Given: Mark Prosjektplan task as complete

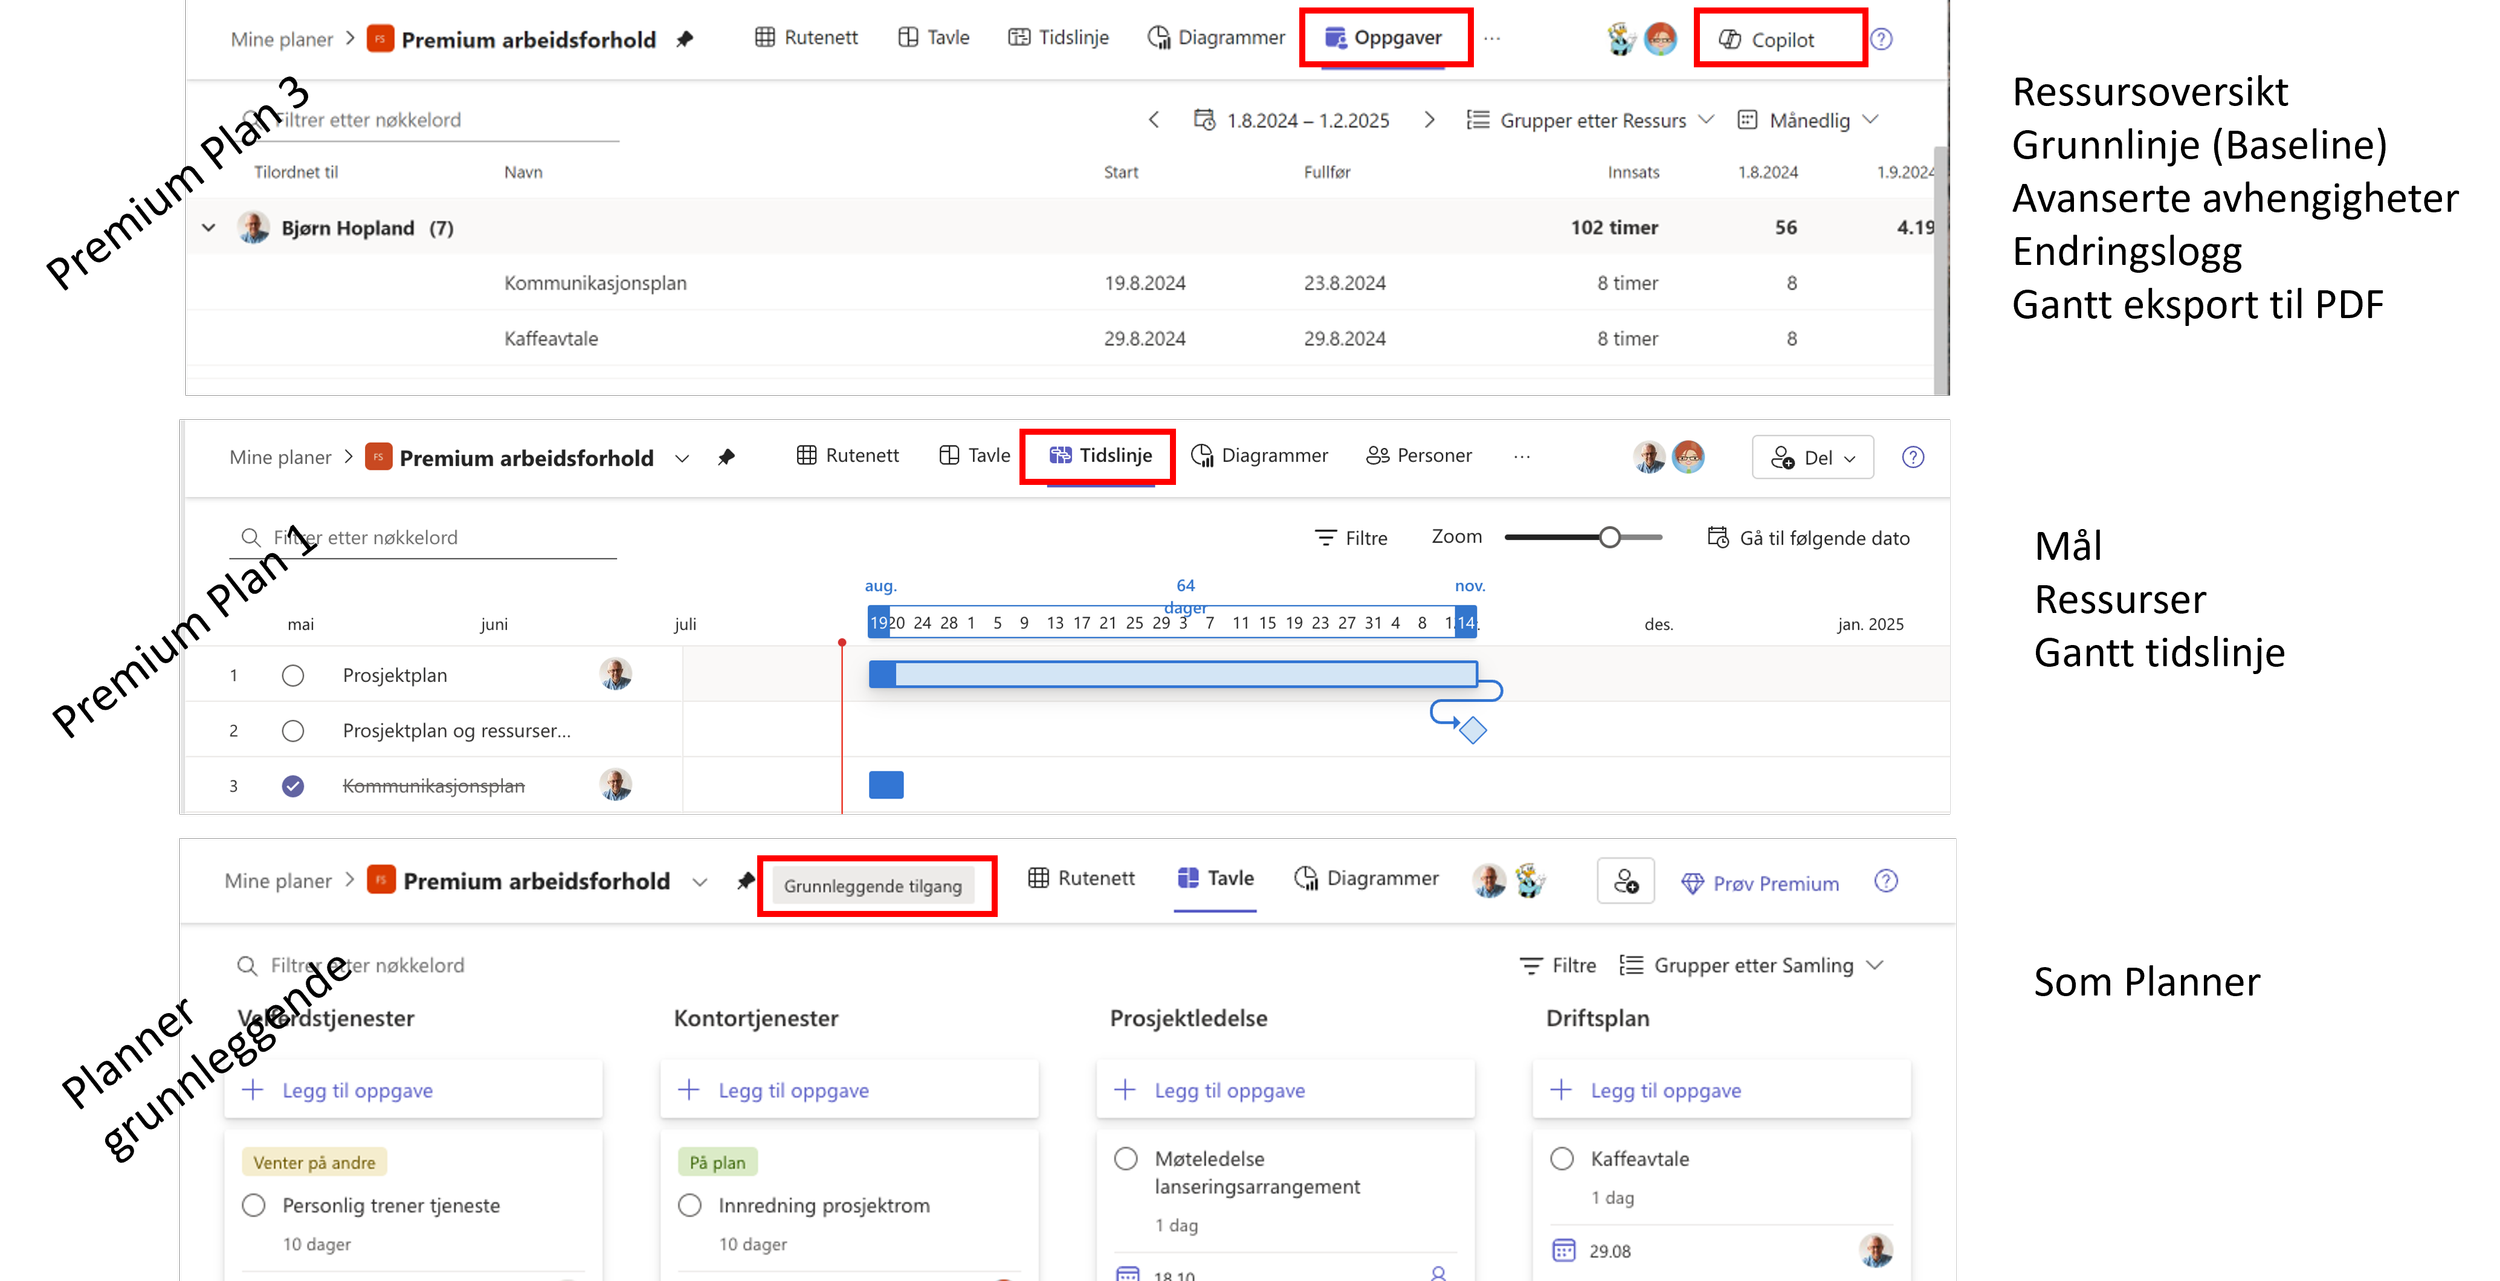Looking at the screenshot, I should [x=293, y=676].
